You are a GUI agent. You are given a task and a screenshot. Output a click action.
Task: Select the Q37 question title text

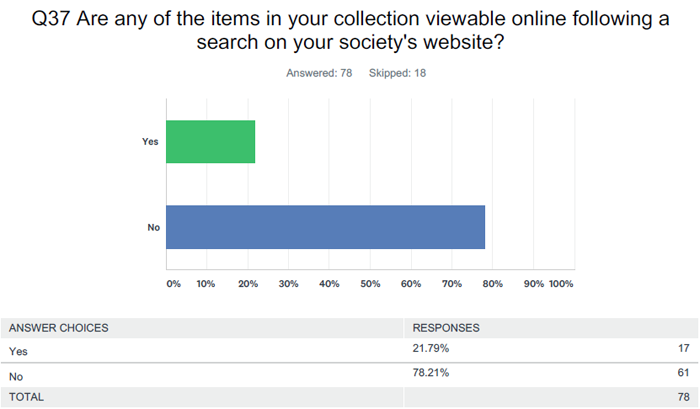[x=350, y=30]
